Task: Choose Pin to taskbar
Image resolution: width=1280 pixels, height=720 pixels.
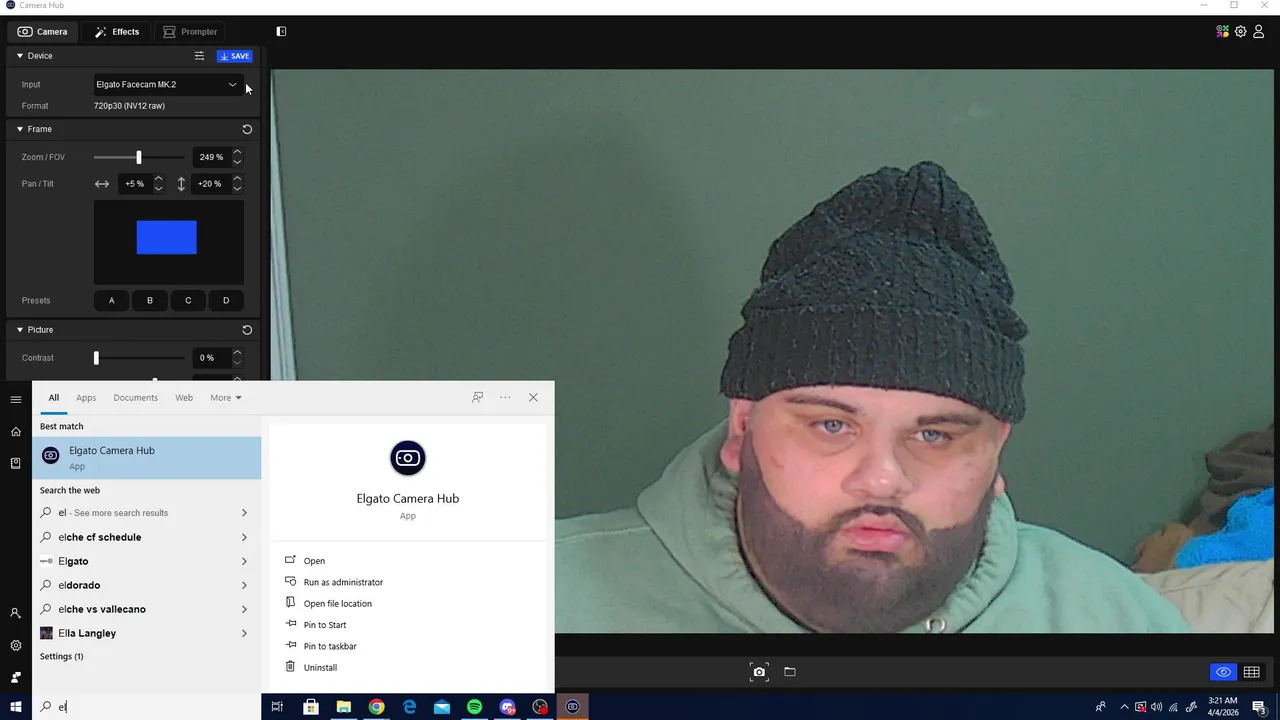Action: coord(330,647)
